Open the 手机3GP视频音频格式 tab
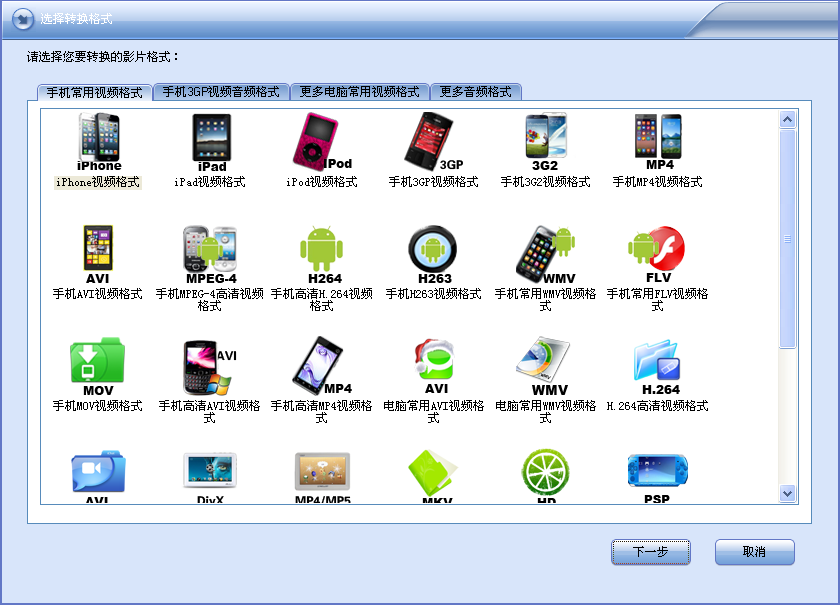 221,92
